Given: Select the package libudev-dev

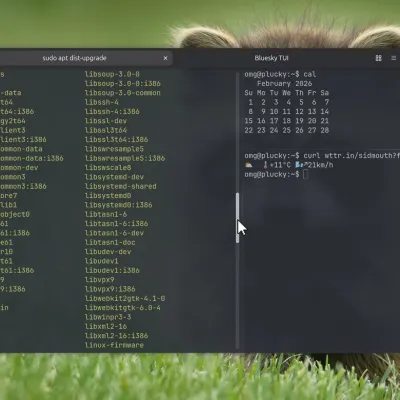Looking at the screenshot, I should point(108,252).
